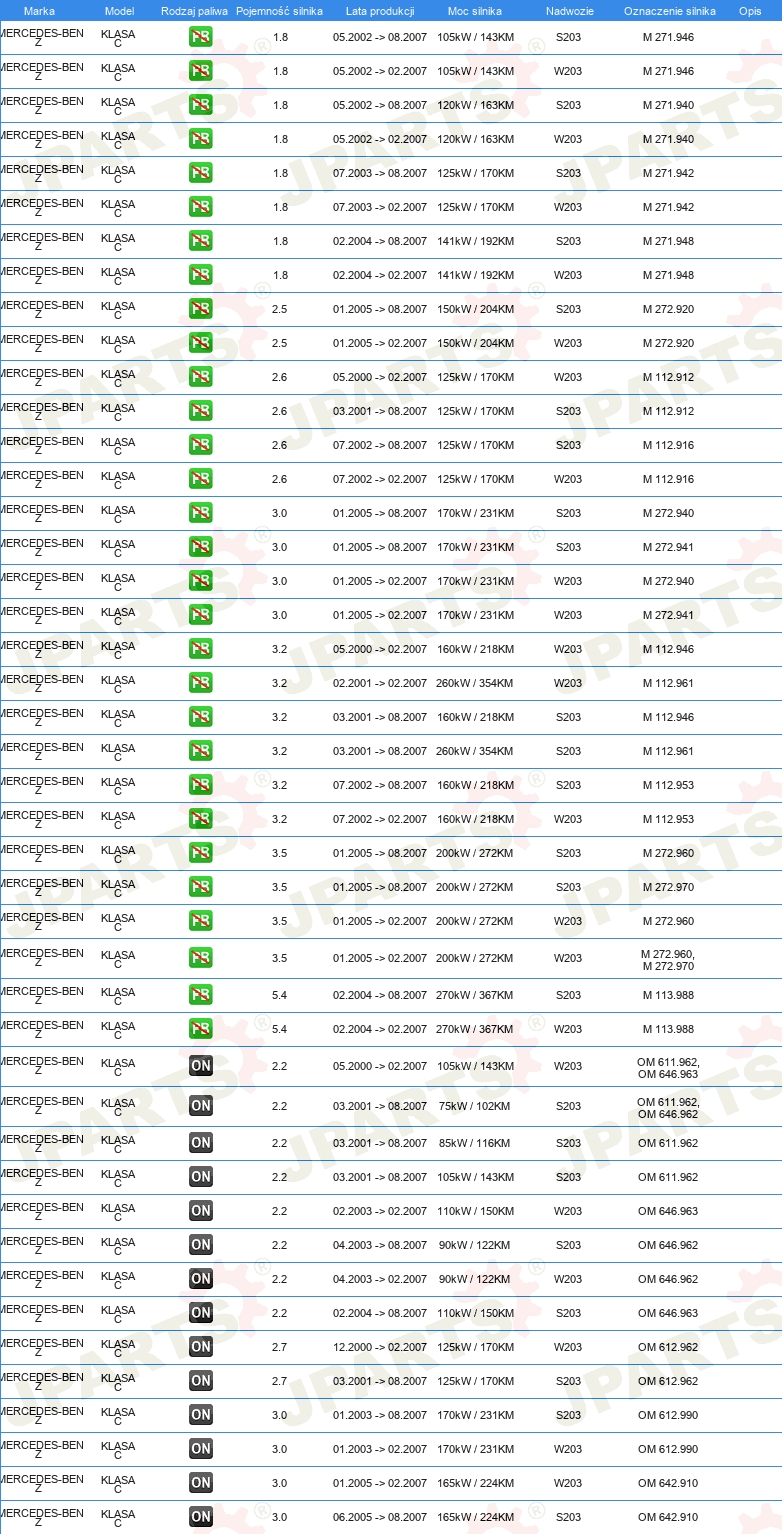Click the Rodzaj paliwa column header
The image size is (782, 1534).
click(194, 11)
